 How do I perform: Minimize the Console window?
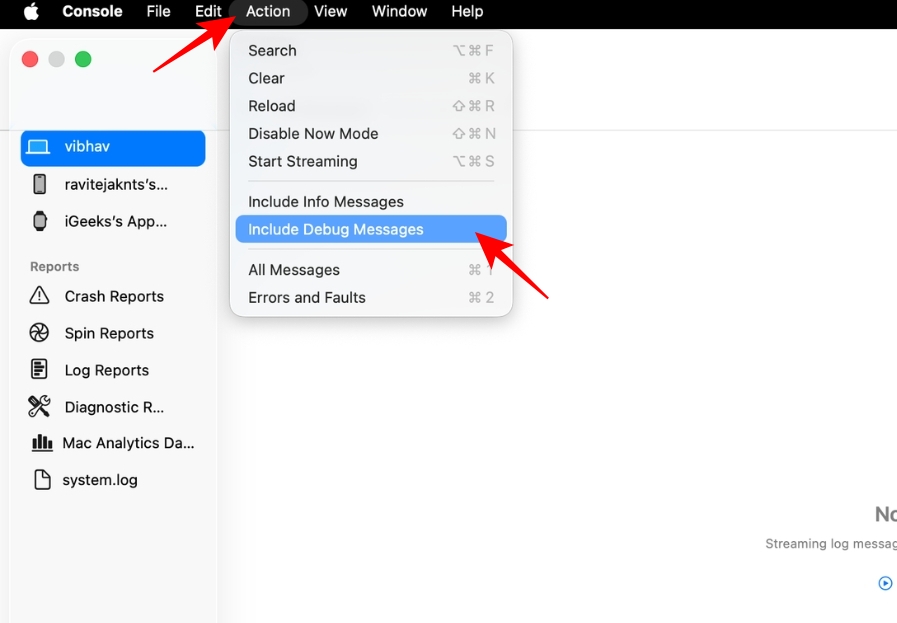(x=56, y=59)
